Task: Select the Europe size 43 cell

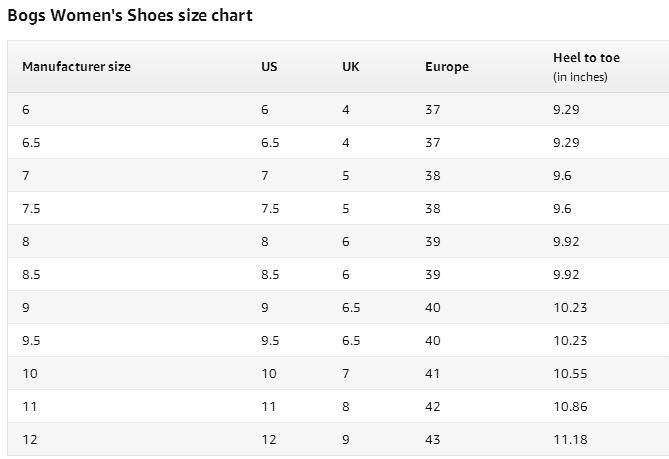Action: [432, 440]
